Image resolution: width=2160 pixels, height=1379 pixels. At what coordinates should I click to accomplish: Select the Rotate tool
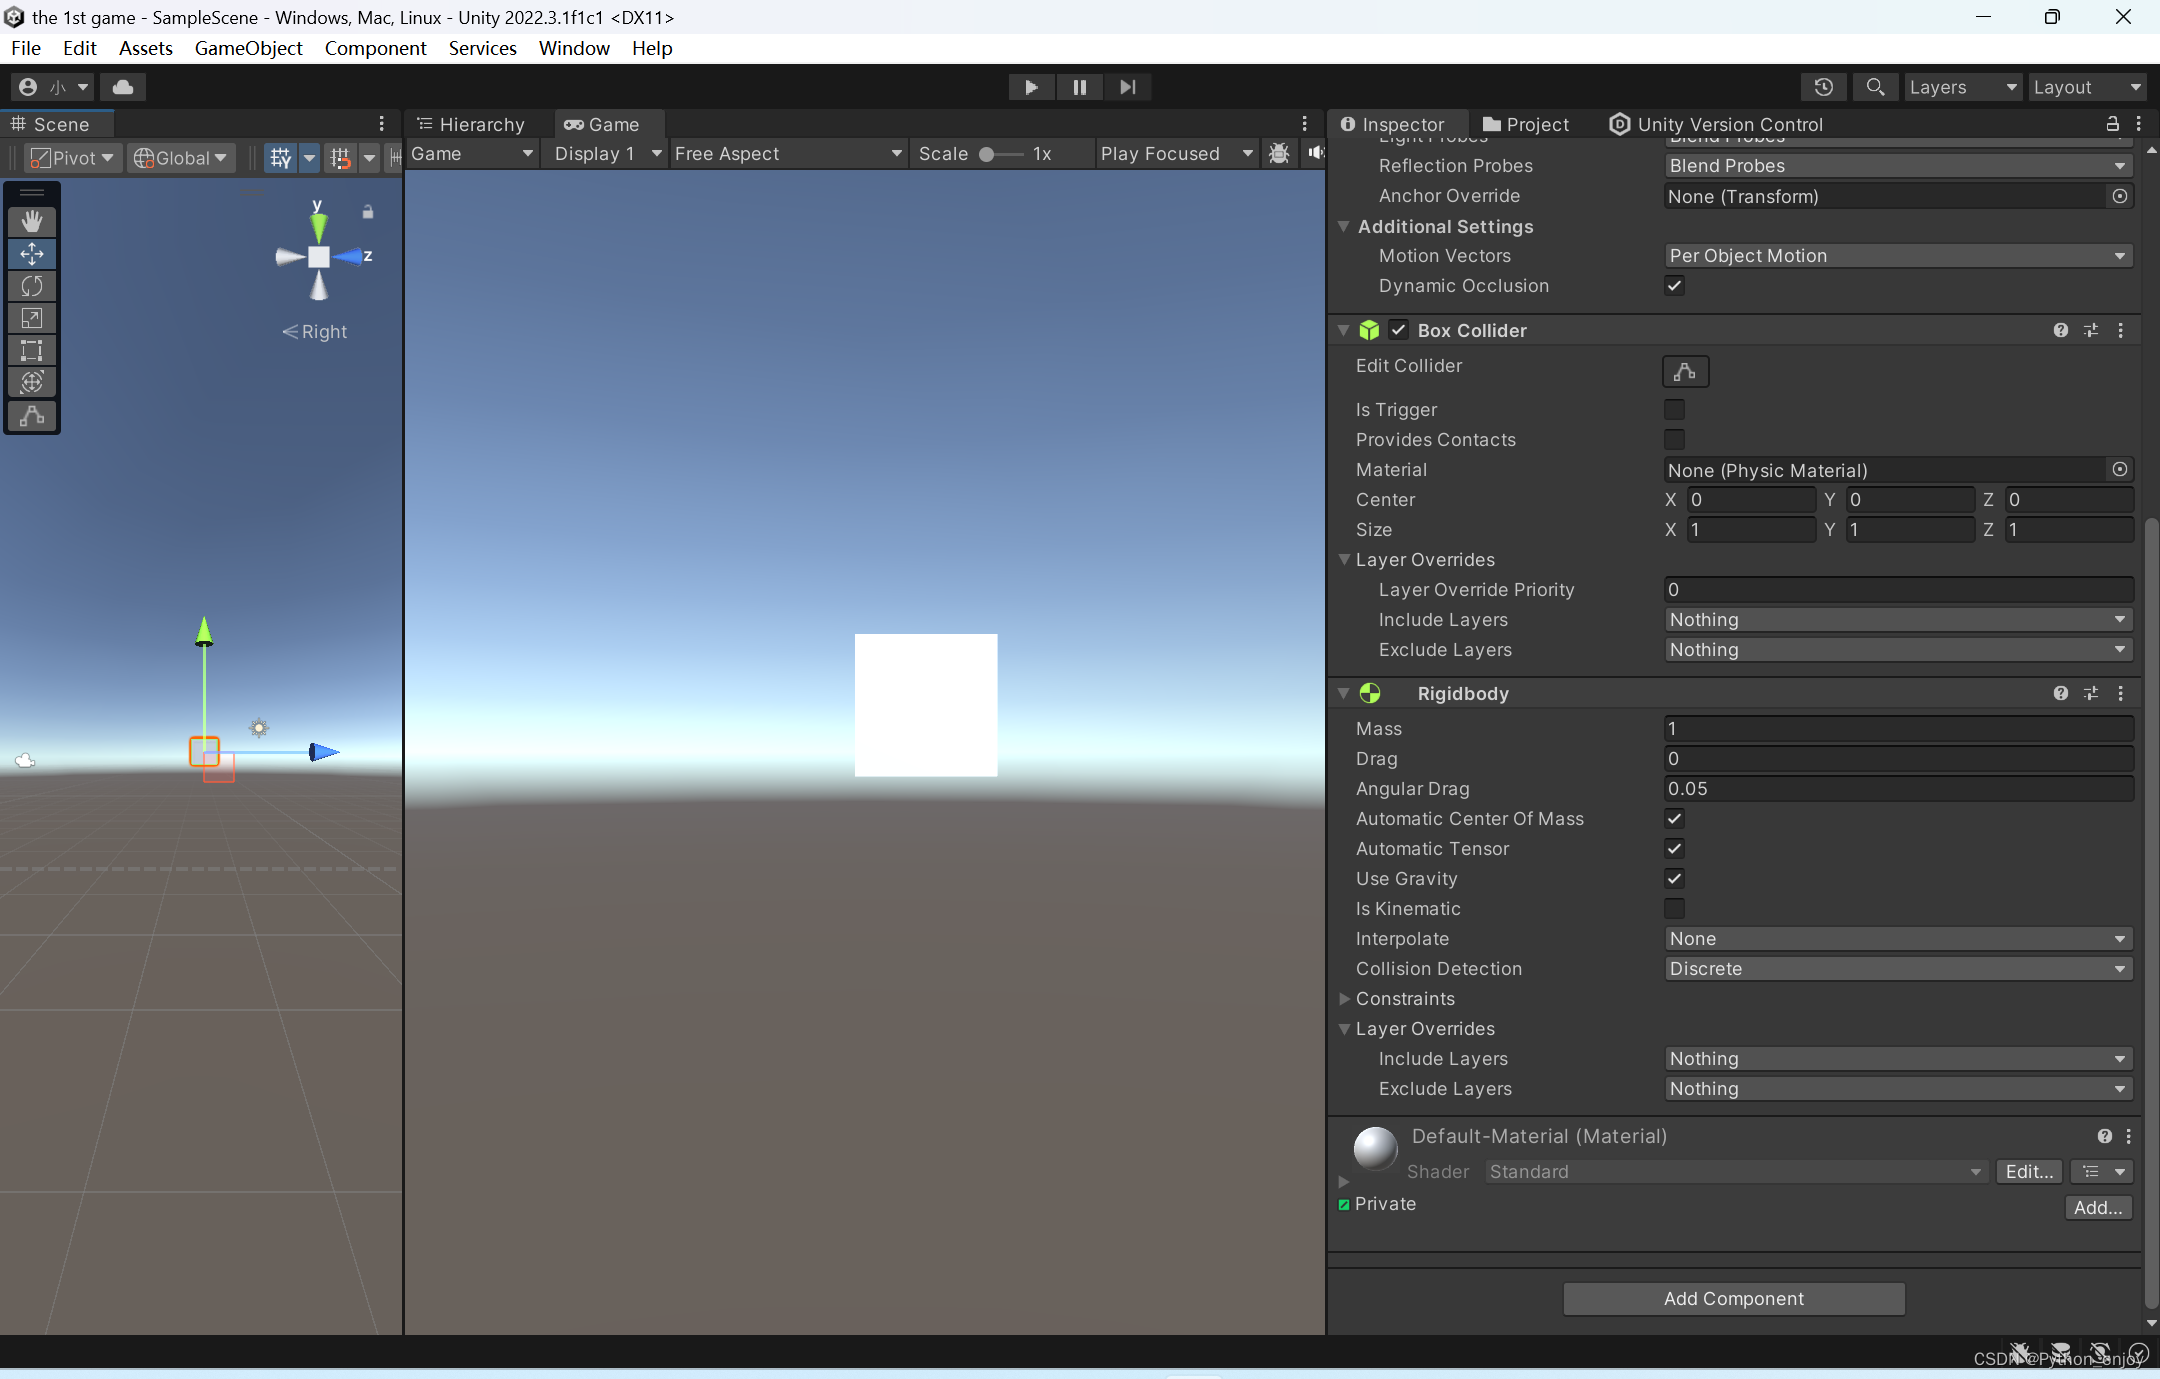(x=32, y=285)
